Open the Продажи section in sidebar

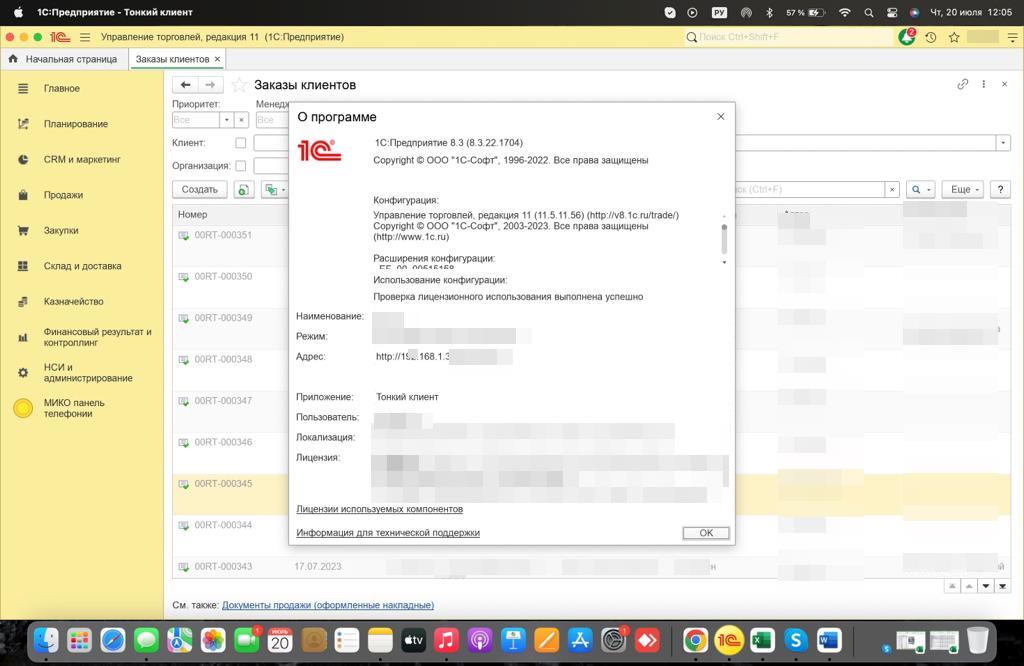pyautogui.click(x=63, y=195)
